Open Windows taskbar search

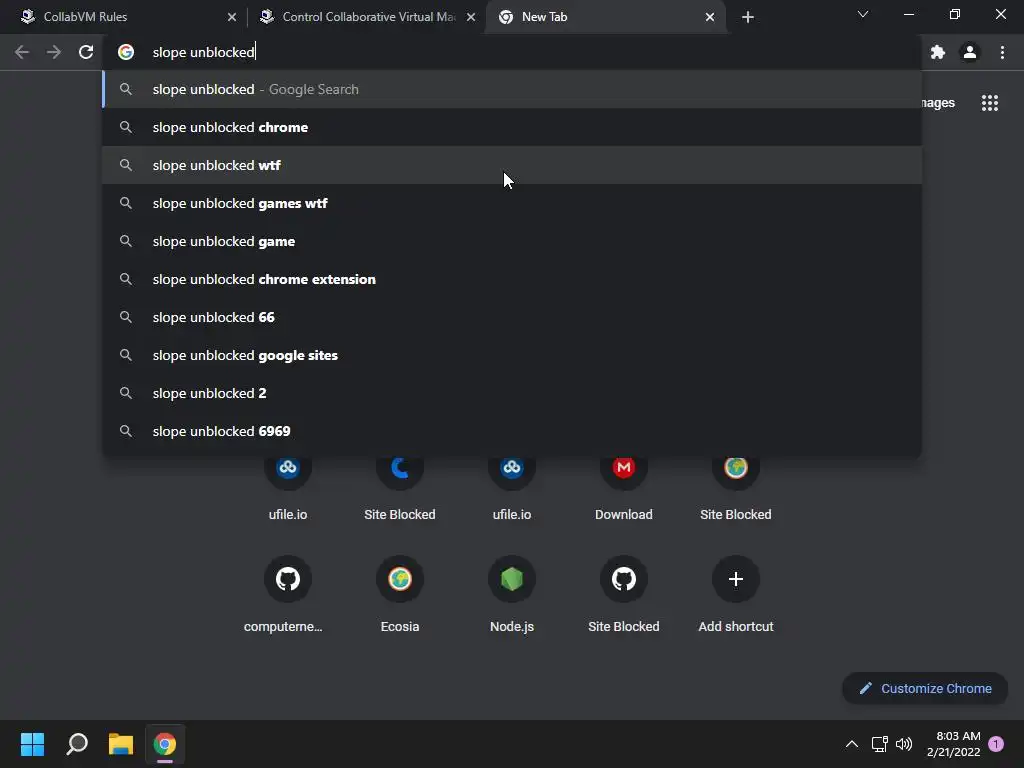pyautogui.click(x=77, y=744)
